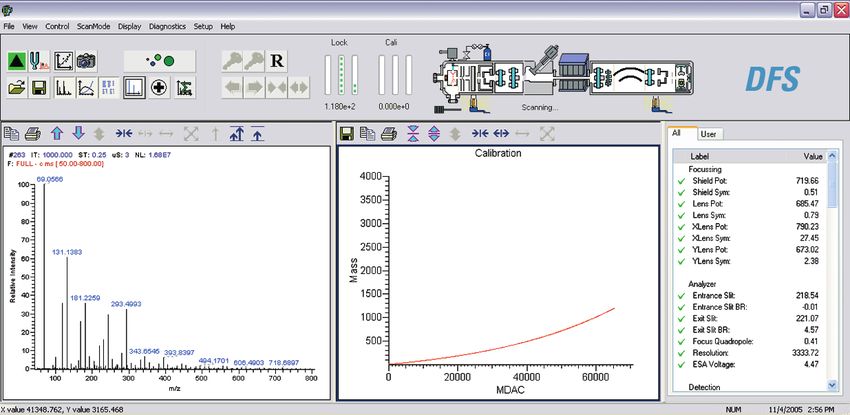Select the ESA Voltage row

[751, 365]
